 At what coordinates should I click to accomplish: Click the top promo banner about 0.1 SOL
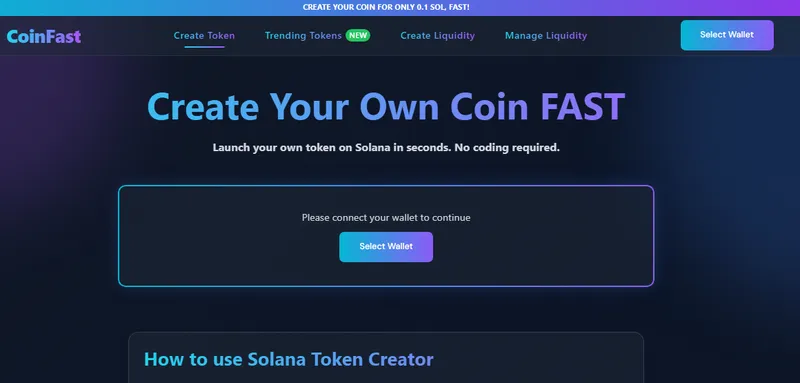point(386,8)
